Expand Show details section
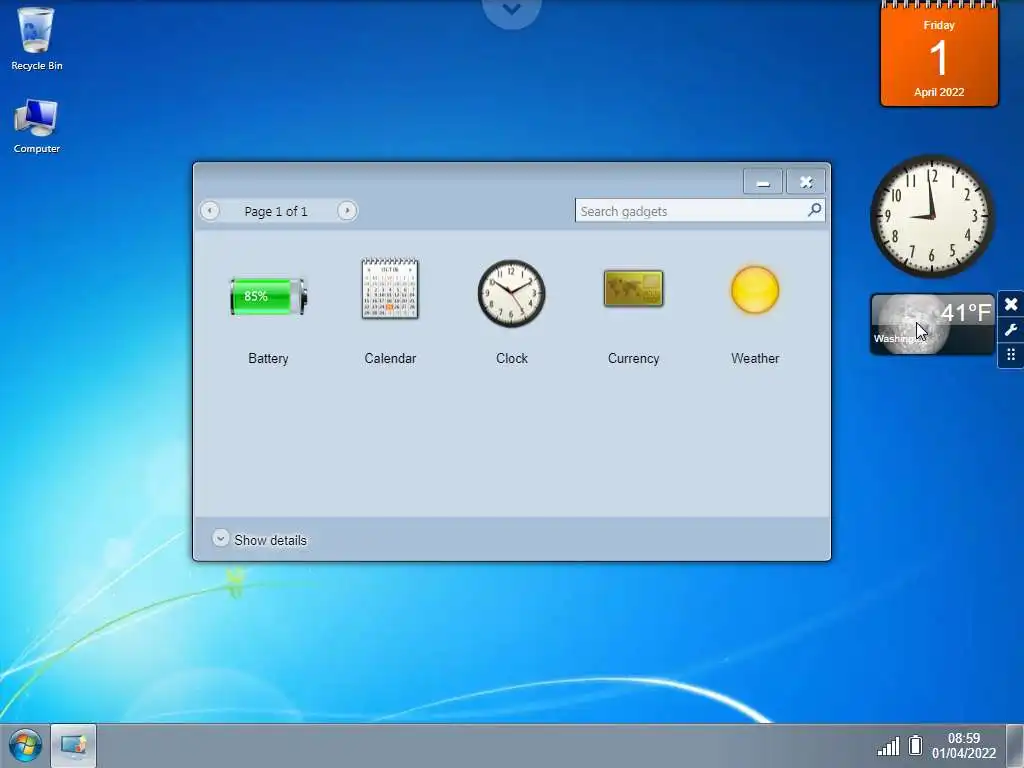Image resolution: width=1024 pixels, height=768 pixels. pos(259,539)
